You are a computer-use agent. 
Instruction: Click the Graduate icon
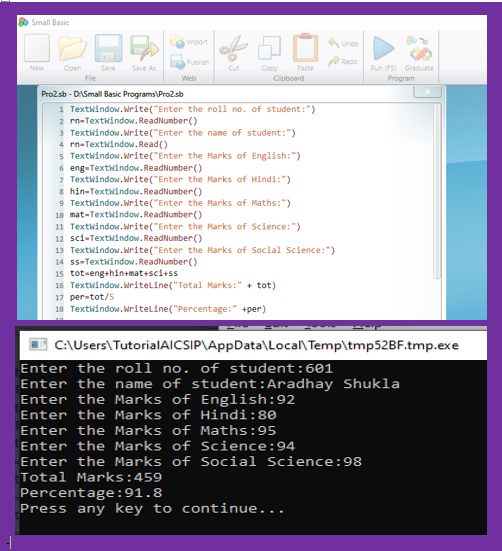[419, 48]
